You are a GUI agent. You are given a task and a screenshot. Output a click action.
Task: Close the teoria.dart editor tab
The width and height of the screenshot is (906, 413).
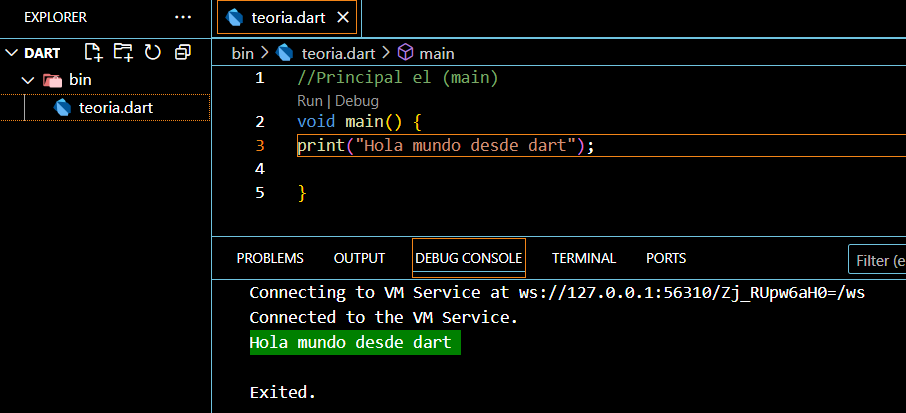click(343, 17)
